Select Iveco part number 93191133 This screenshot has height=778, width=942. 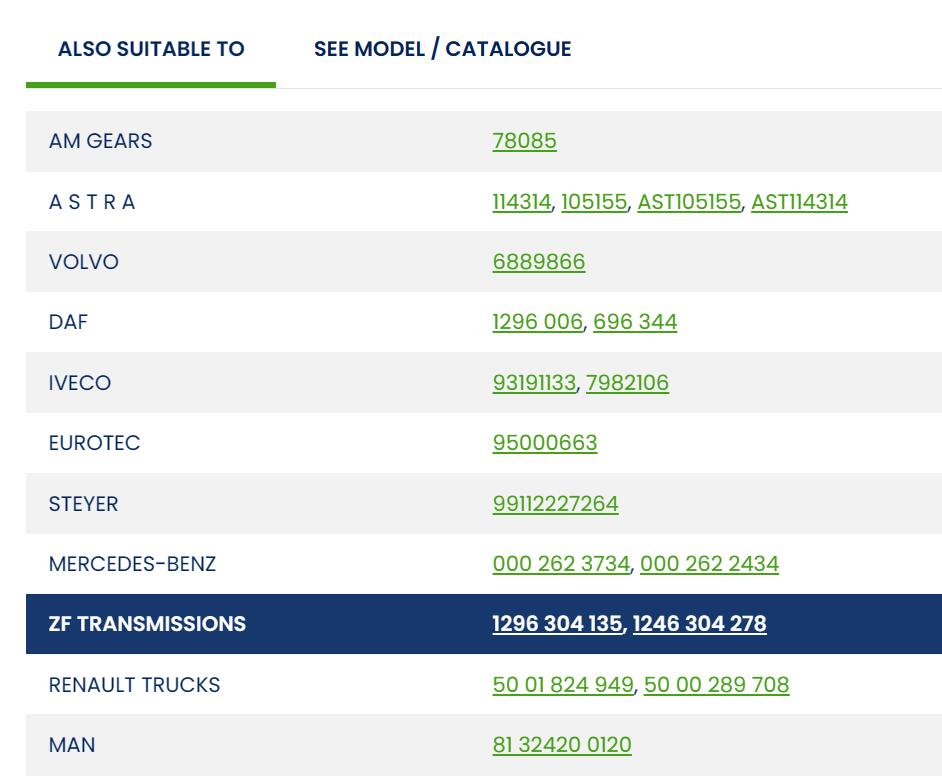(534, 383)
